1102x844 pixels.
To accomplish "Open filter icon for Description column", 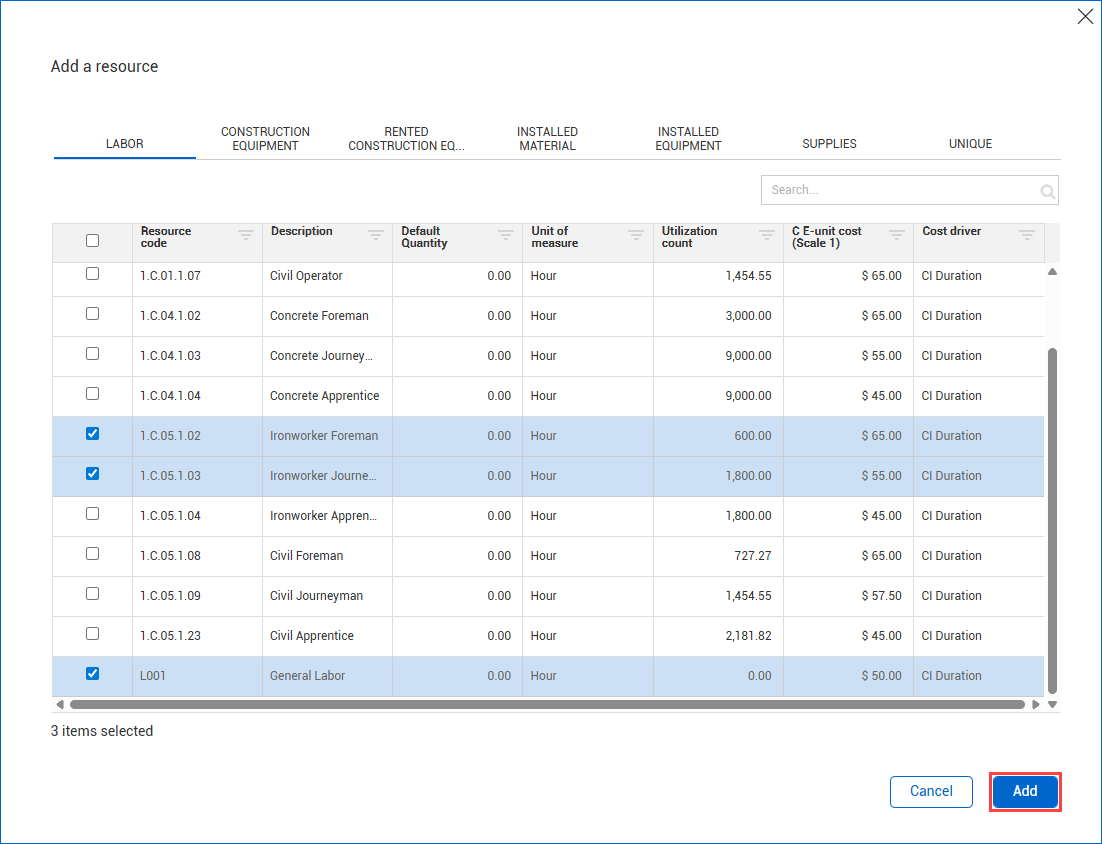I will 376,235.
